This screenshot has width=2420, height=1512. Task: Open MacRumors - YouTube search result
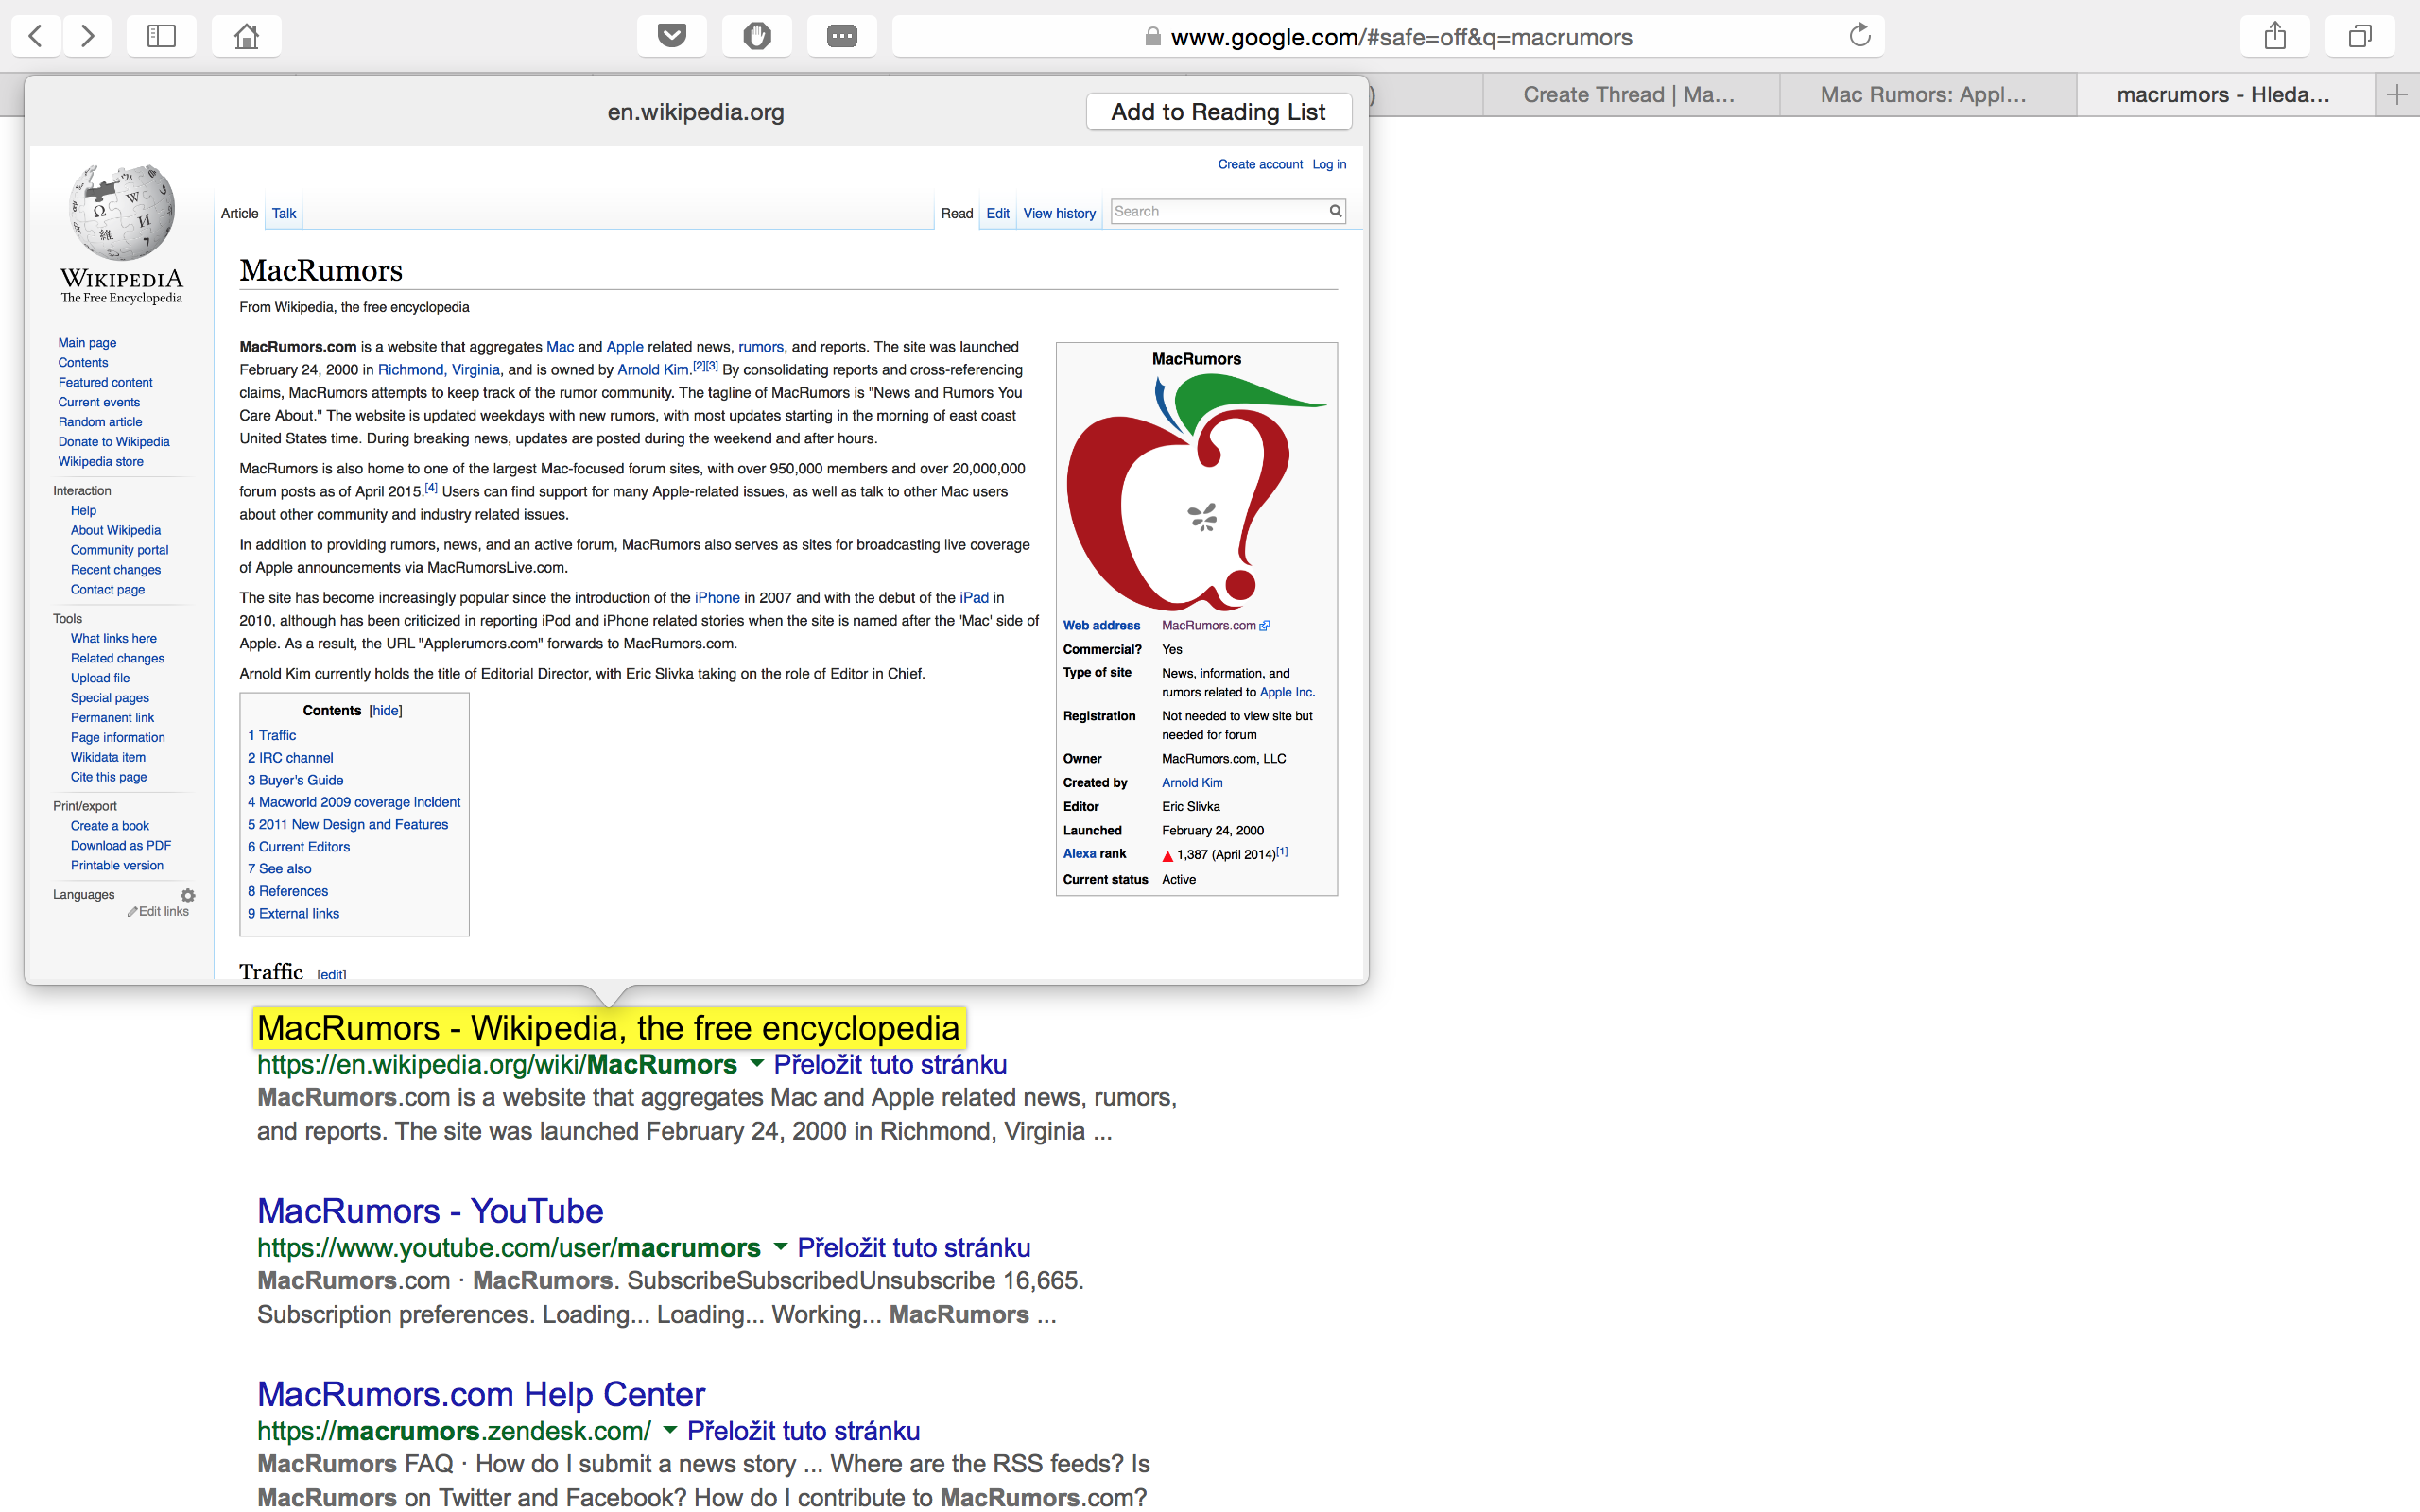point(430,1211)
